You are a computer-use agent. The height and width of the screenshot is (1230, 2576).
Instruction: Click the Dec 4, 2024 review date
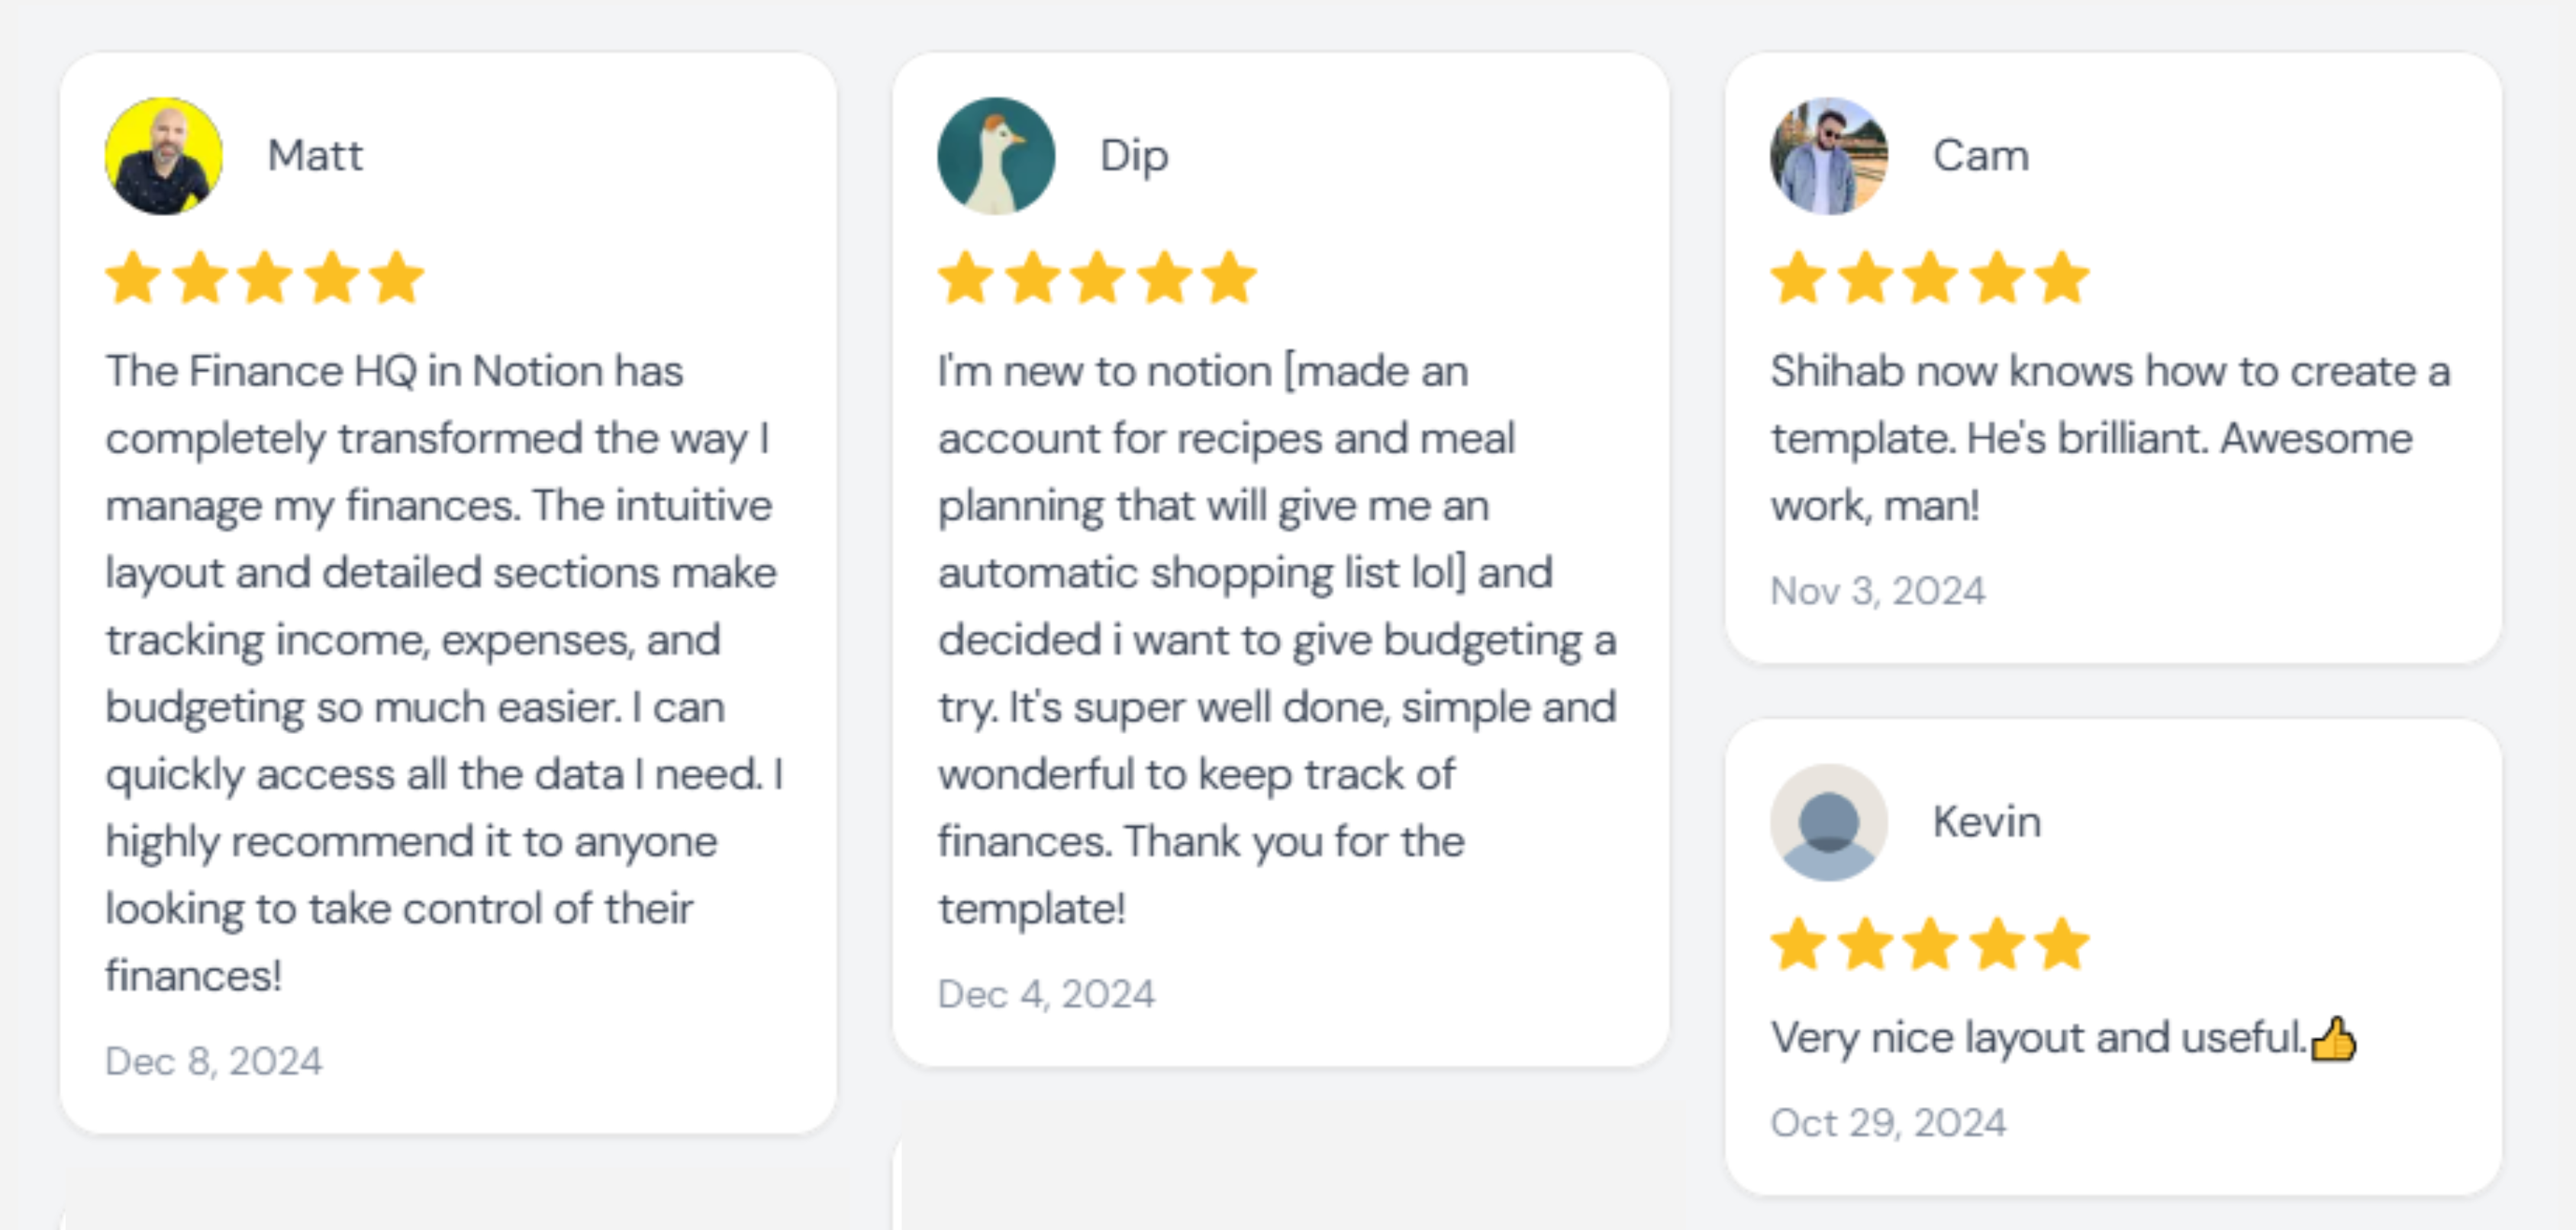tap(1046, 994)
